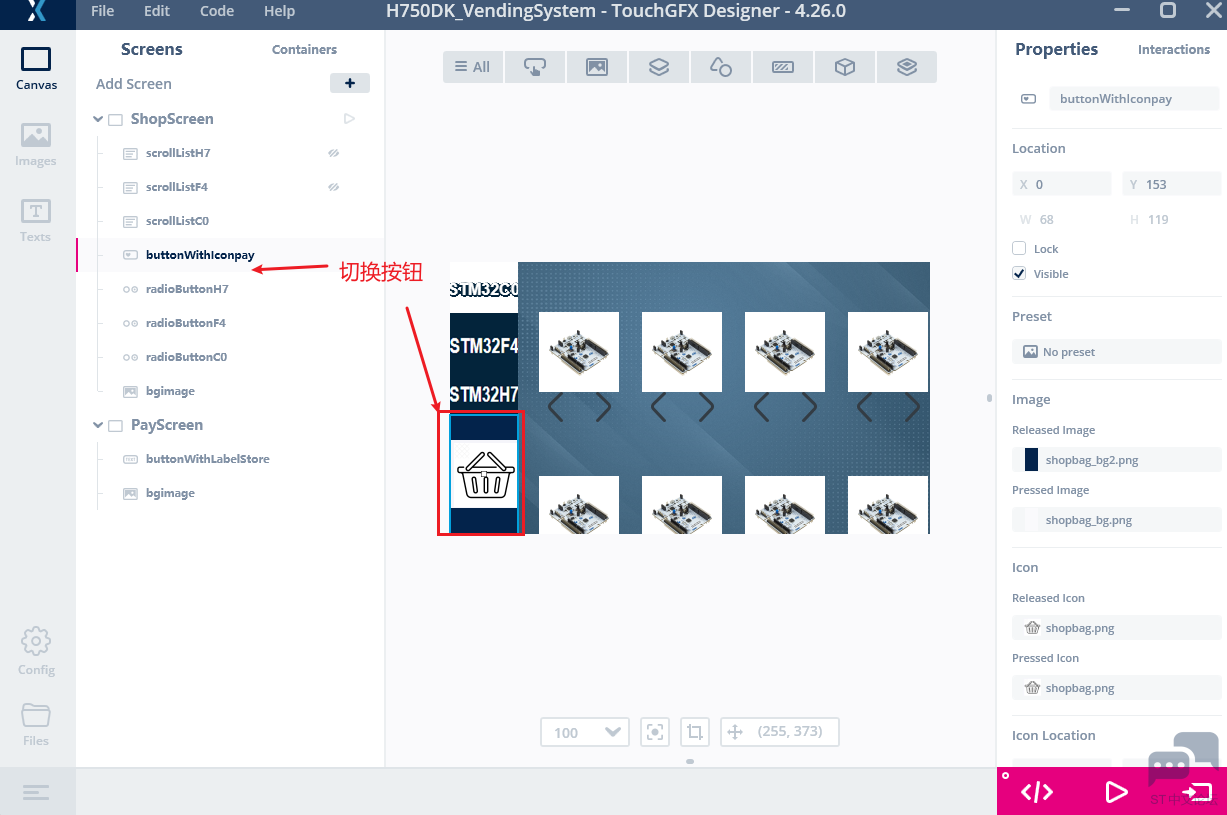Toggle visibility of scrollListH7
The width and height of the screenshot is (1227, 815).
pos(334,153)
